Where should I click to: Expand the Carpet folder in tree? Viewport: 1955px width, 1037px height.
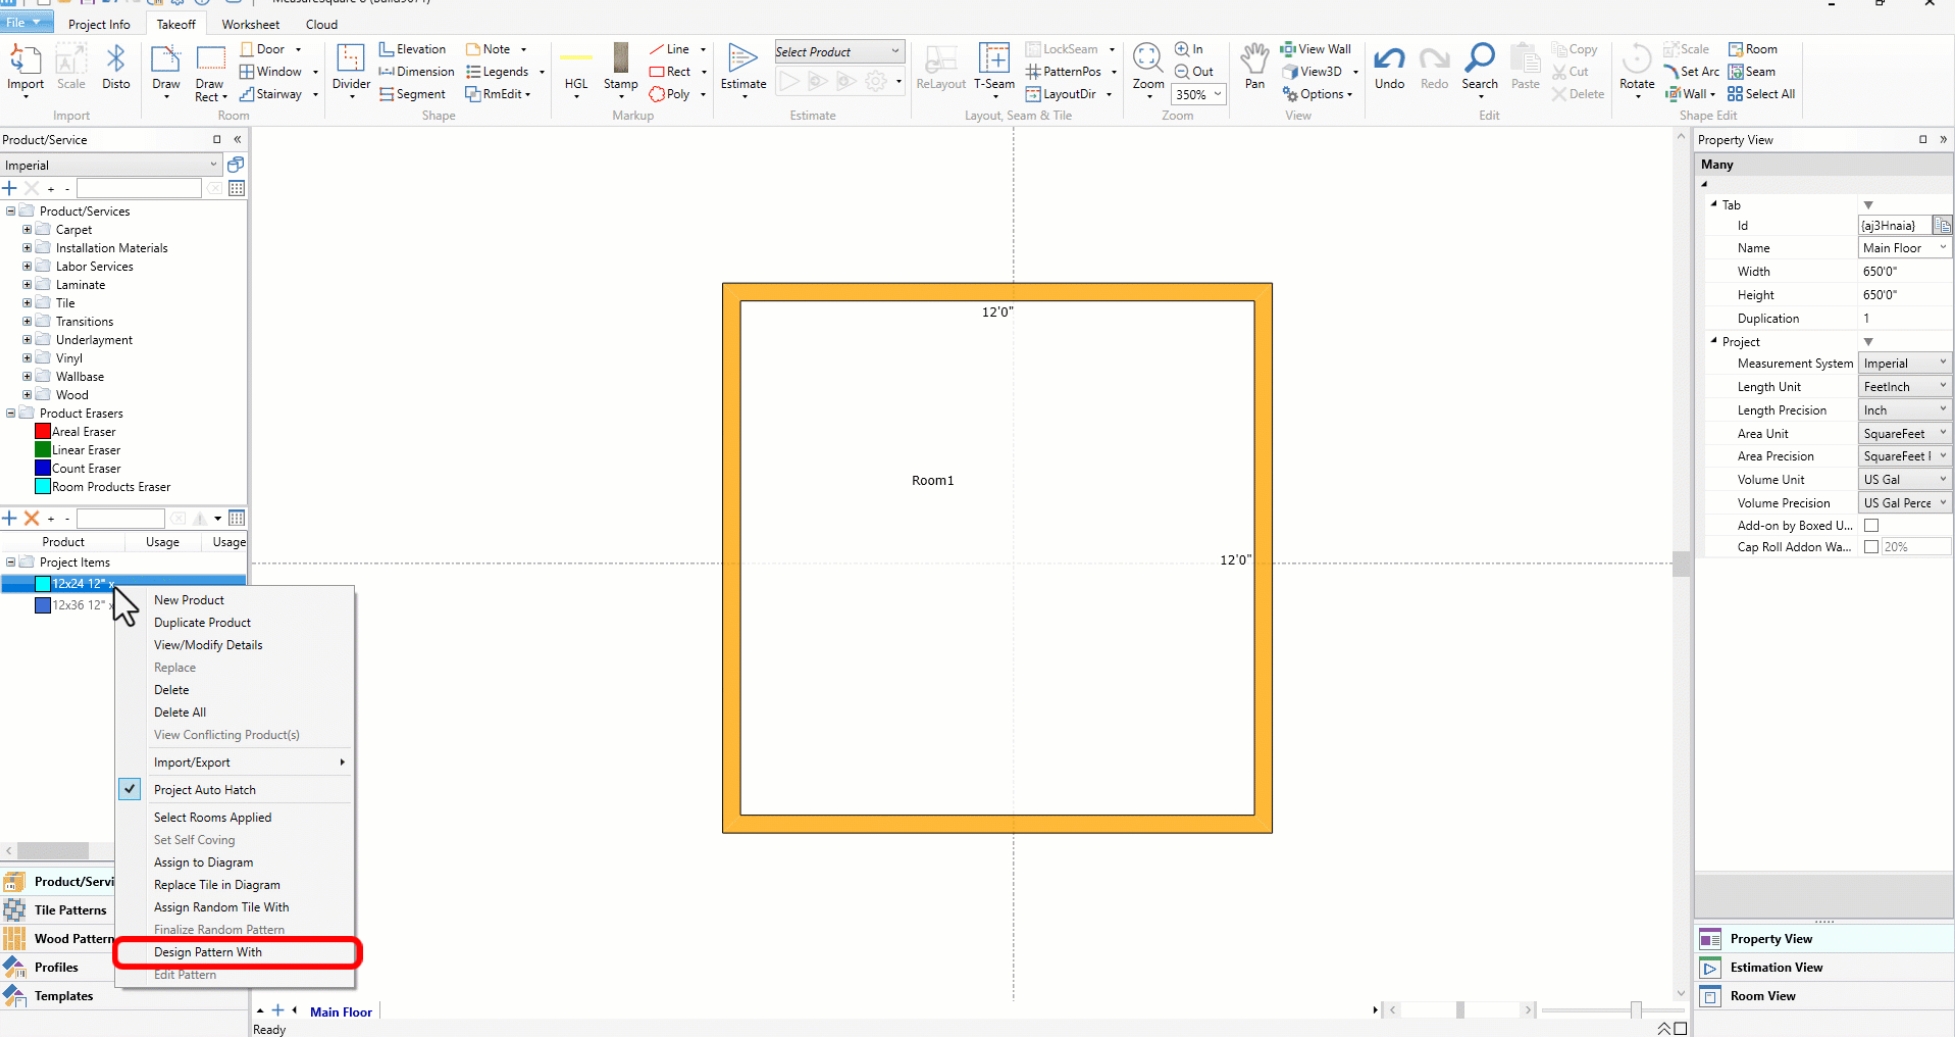pos(27,229)
